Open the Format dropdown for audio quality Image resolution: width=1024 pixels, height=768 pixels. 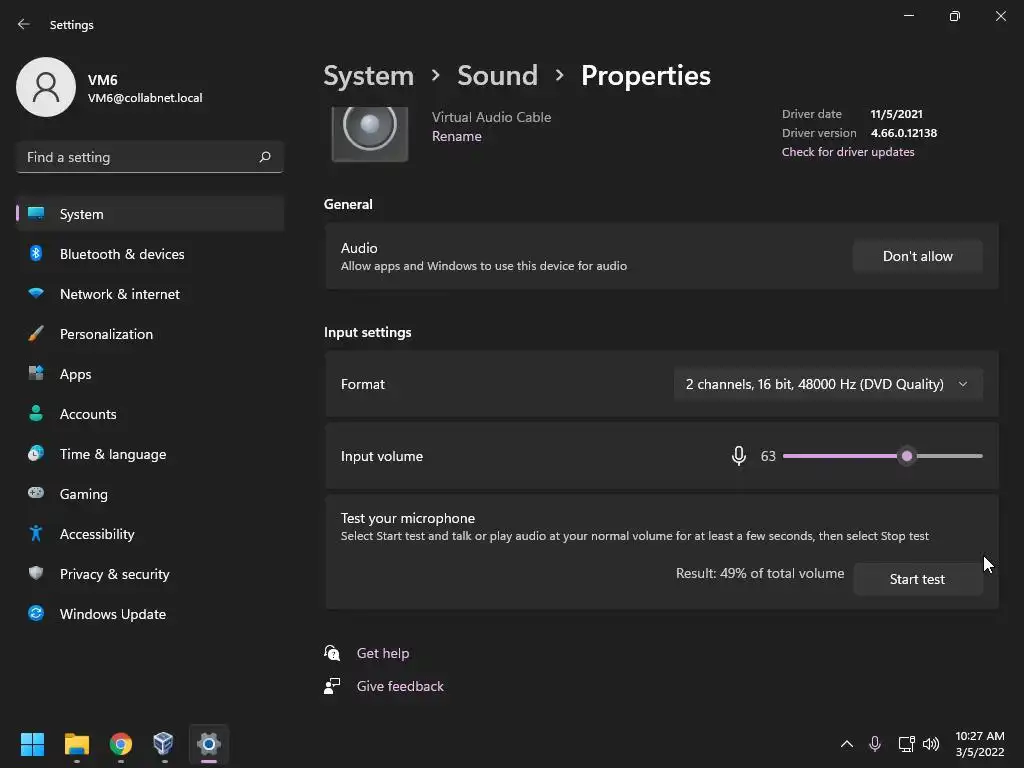click(x=827, y=384)
